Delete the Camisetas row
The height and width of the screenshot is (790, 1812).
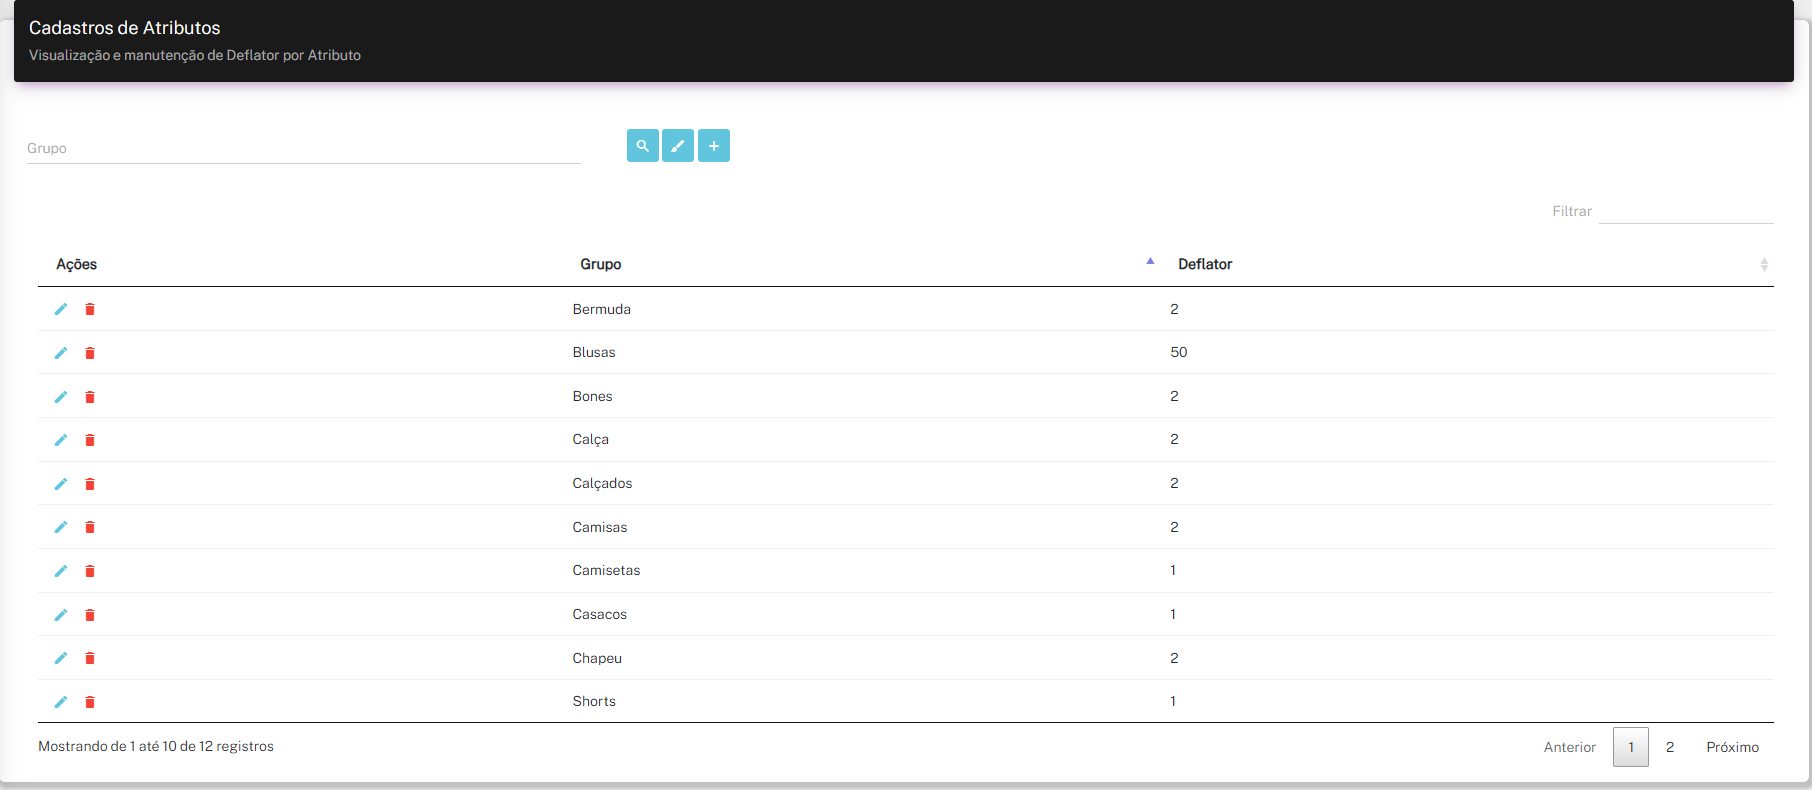click(90, 571)
